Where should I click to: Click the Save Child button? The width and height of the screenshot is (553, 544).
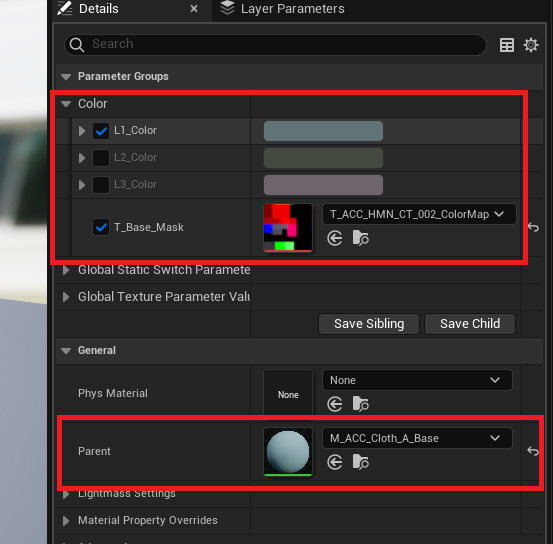pyautogui.click(x=470, y=324)
